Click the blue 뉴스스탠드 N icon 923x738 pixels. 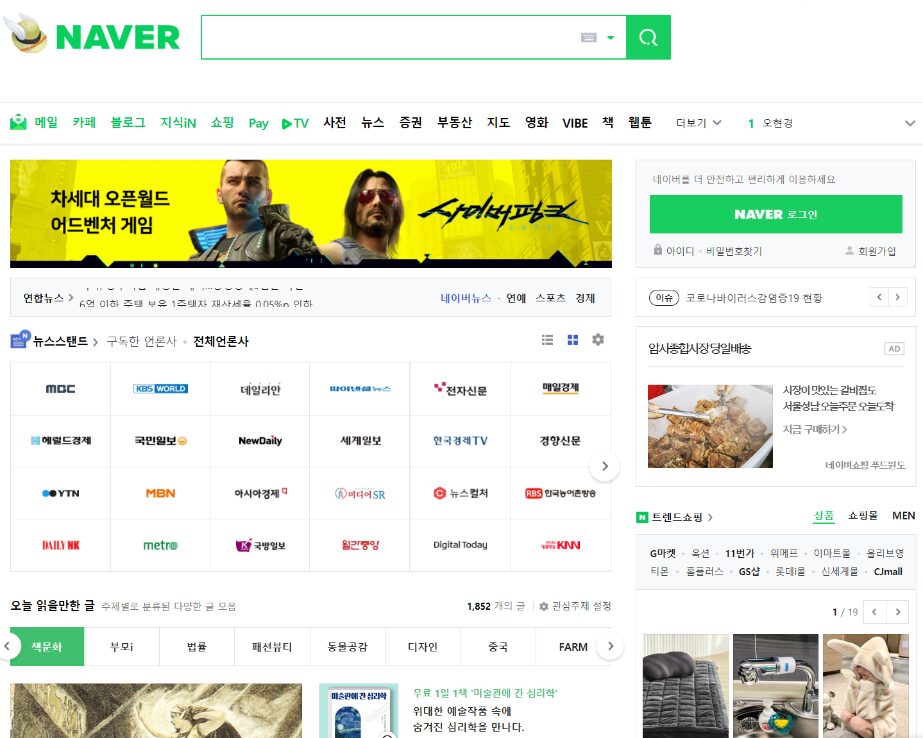[x=19, y=340]
